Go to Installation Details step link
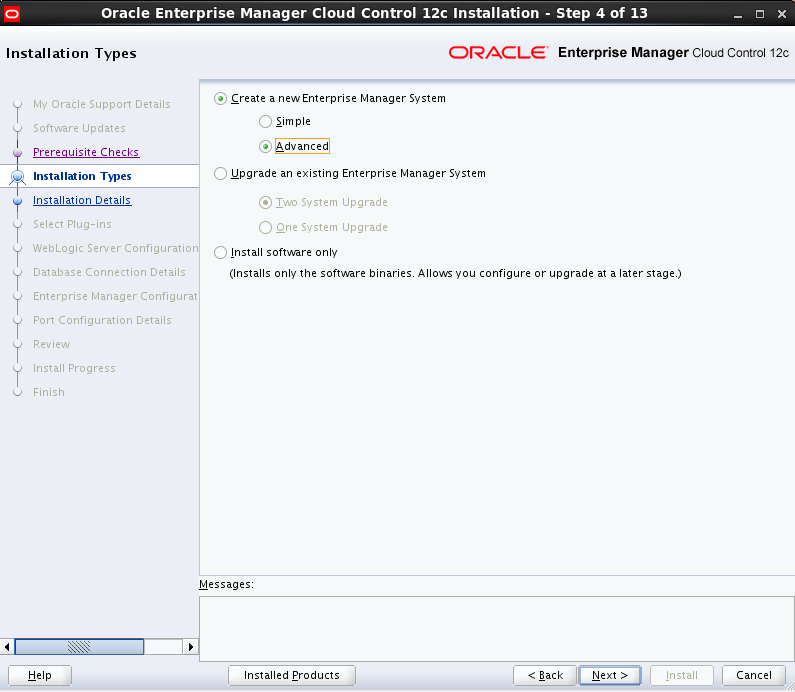This screenshot has height=692, width=795. click(x=82, y=200)
